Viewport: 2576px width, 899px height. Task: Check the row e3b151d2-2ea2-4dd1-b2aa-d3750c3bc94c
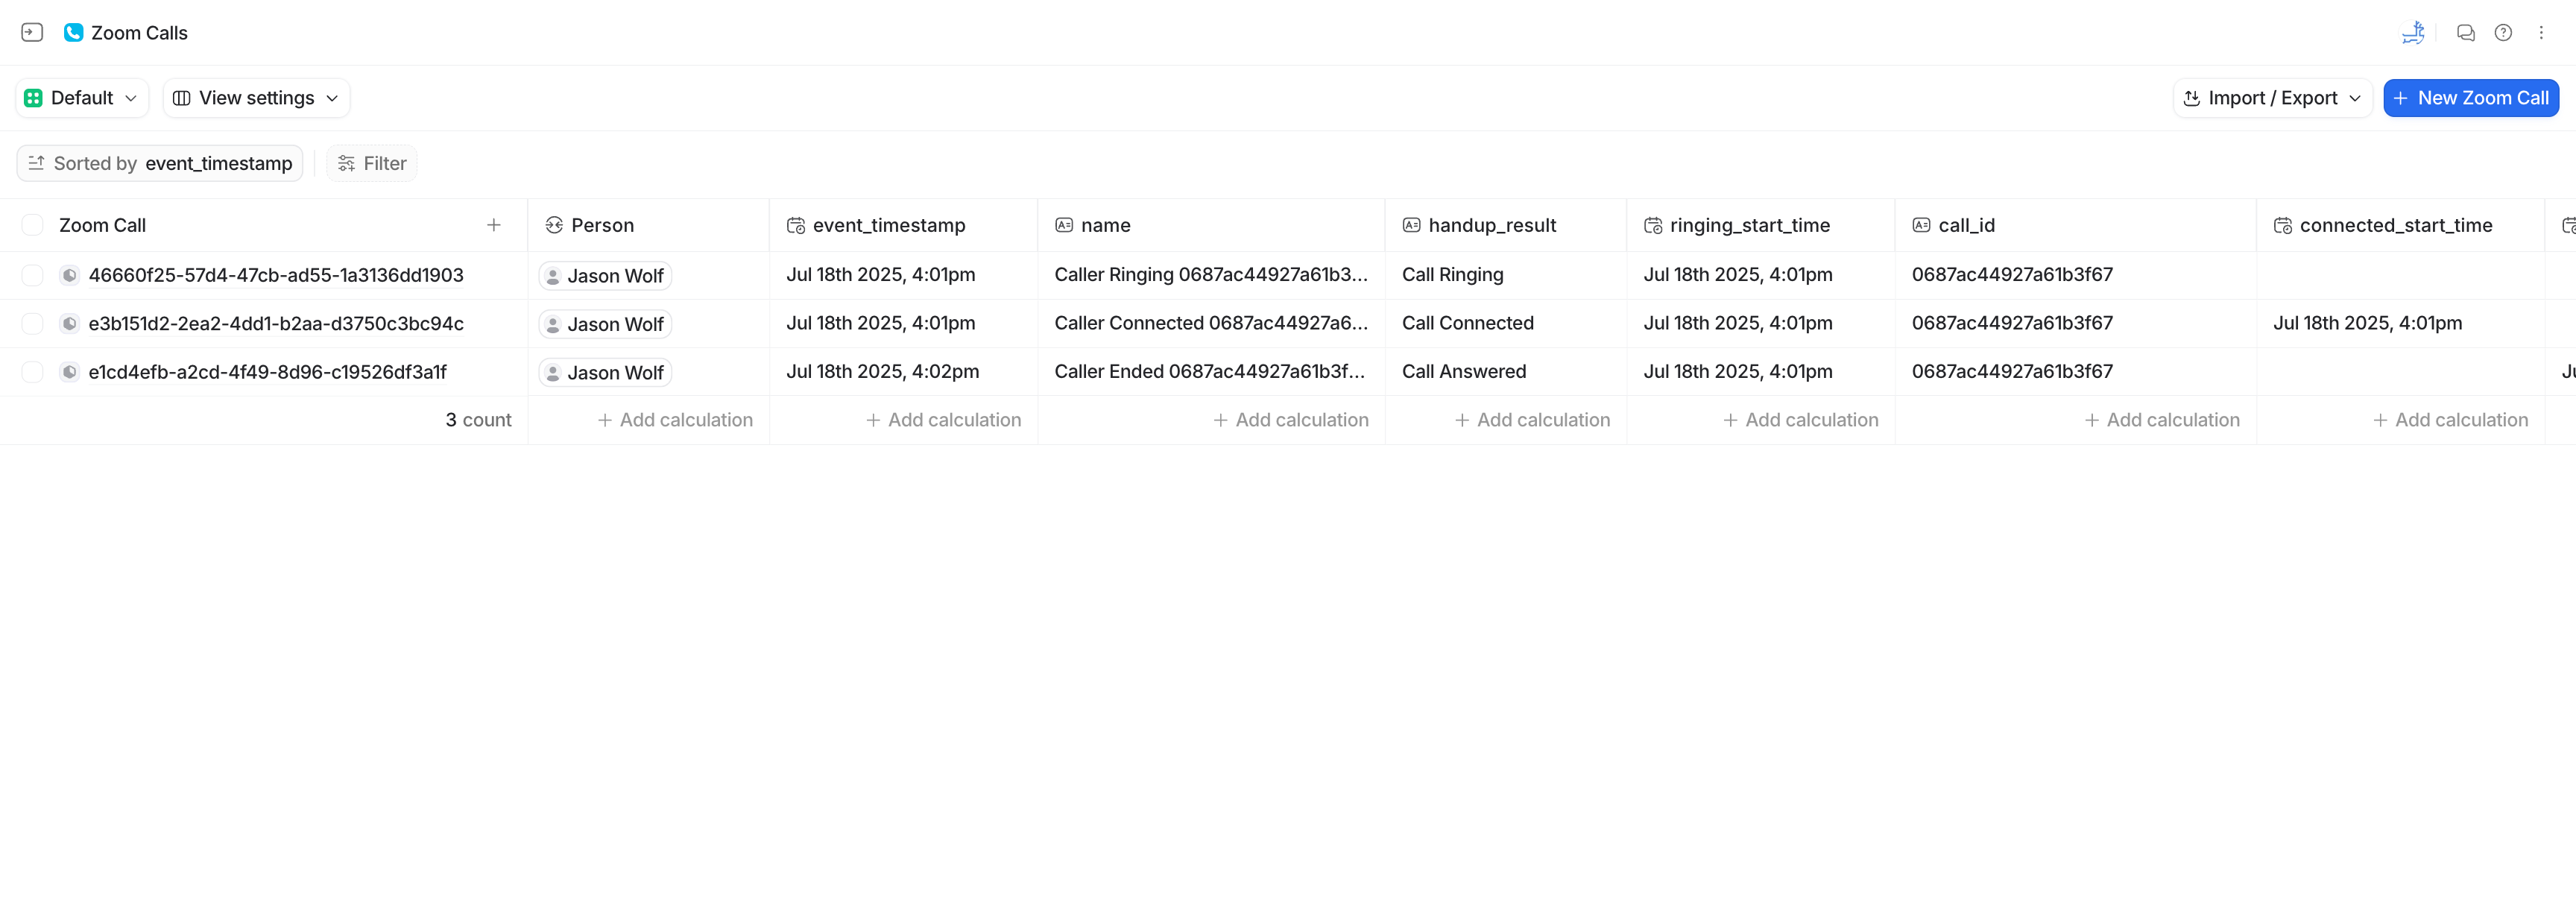tap(32, 323)
